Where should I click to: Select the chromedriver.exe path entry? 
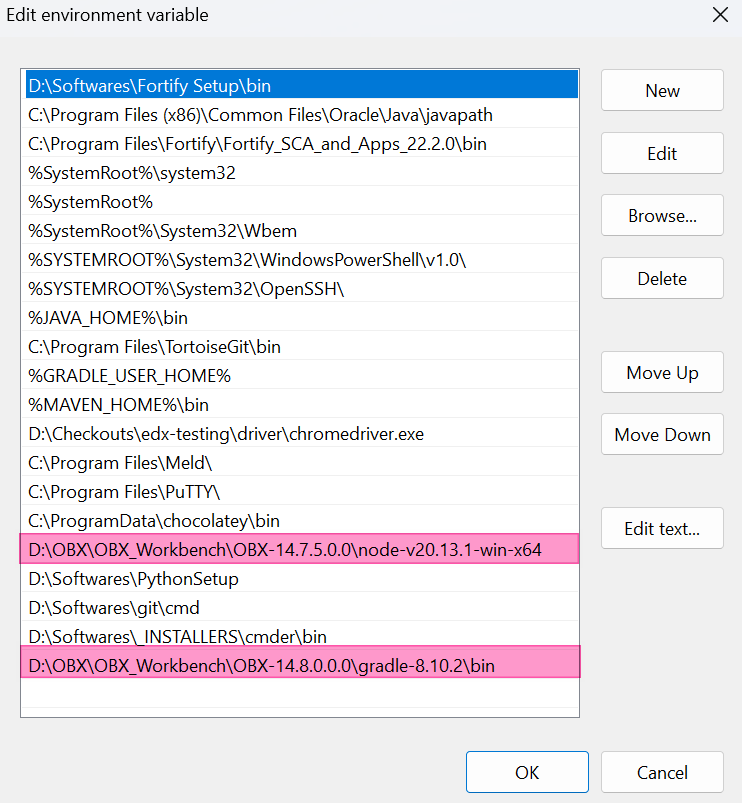point(302,434)
